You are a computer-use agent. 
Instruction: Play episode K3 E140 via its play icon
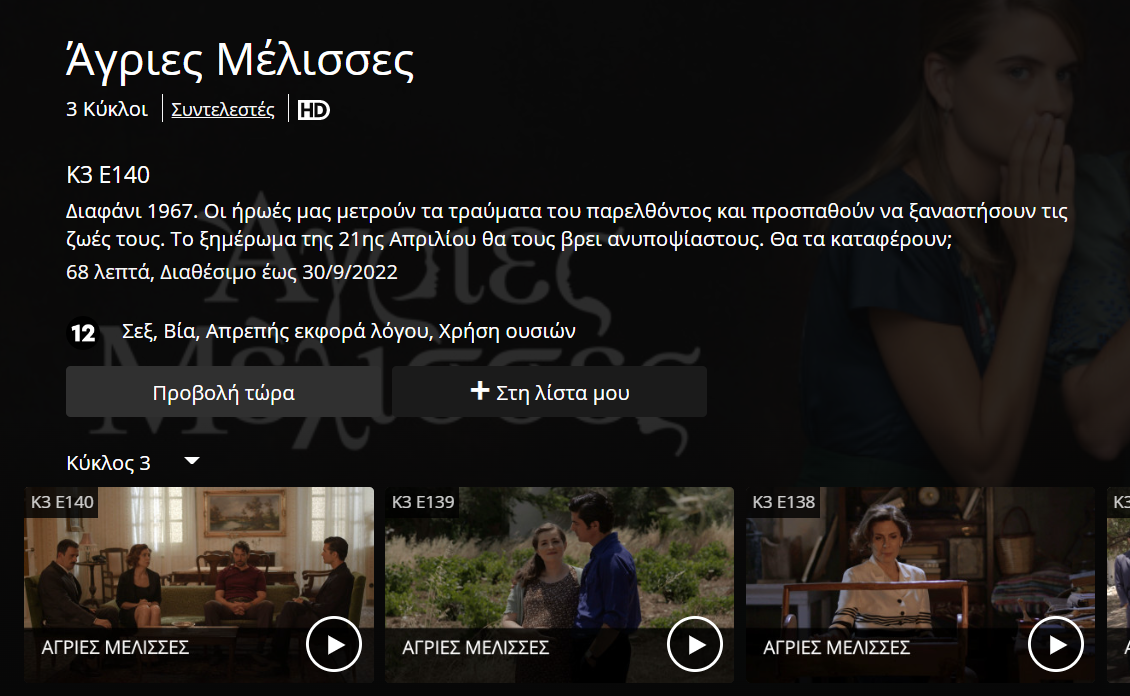click(334, 645)
